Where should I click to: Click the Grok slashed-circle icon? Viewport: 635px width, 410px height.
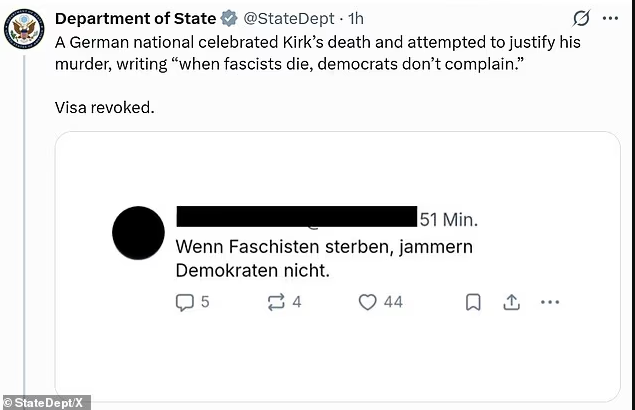point(580,19)
